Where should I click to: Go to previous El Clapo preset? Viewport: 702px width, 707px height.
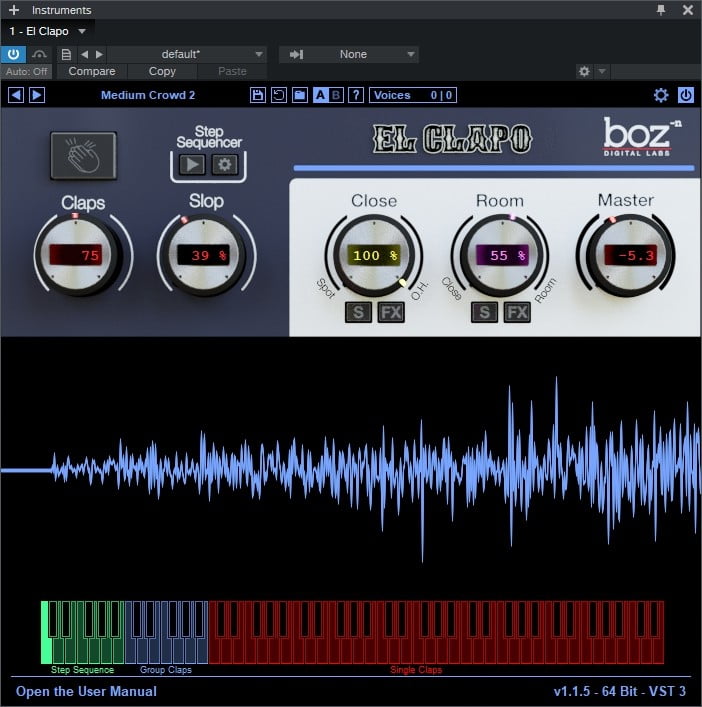(16, 95)
